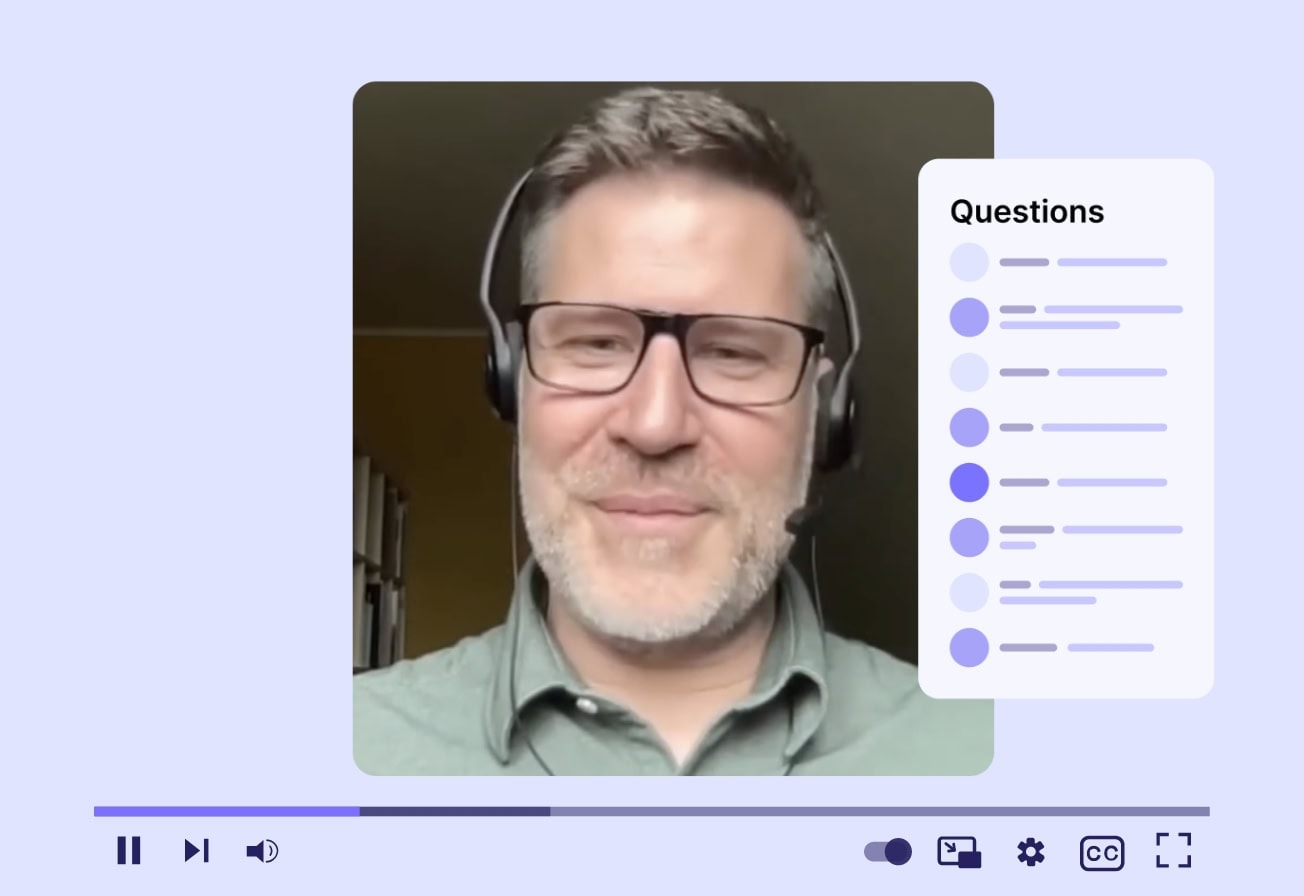This screenshot has width=1304, height=896.
Task: Click the Questions panel heading
Action: (x=1026, y=212)
